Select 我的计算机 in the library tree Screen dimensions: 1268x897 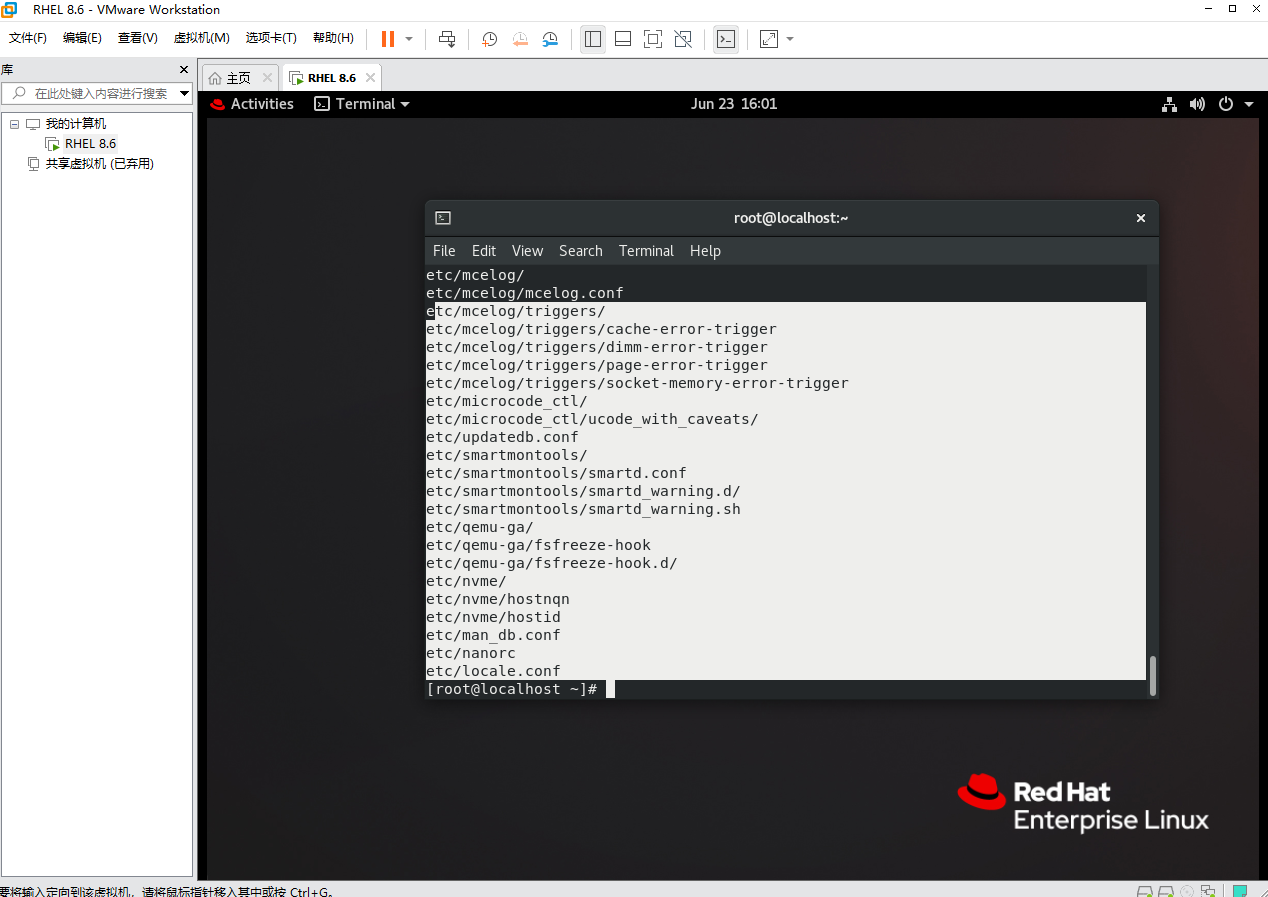click(76, 124)
